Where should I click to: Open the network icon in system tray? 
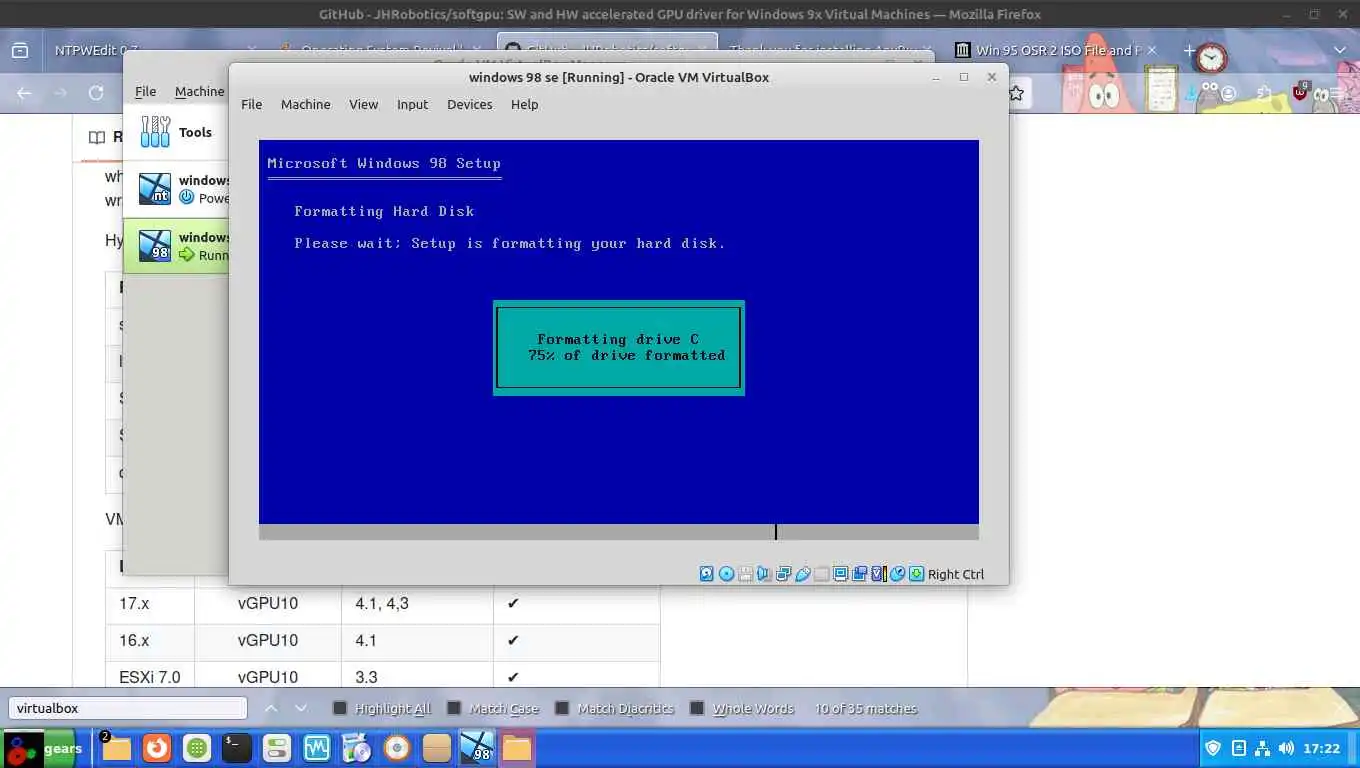[x=1262, y=748]
